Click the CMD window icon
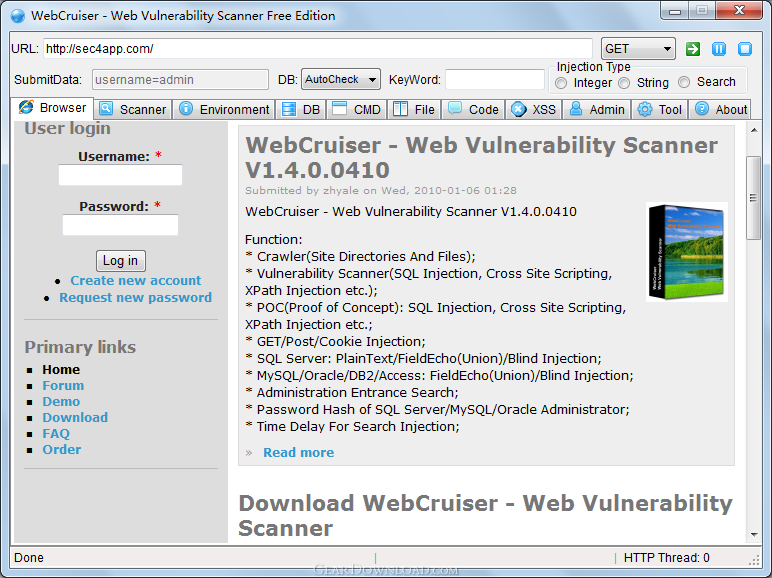Image resolution: width=772 pixels, height=578 pixels. click(340, 109)
